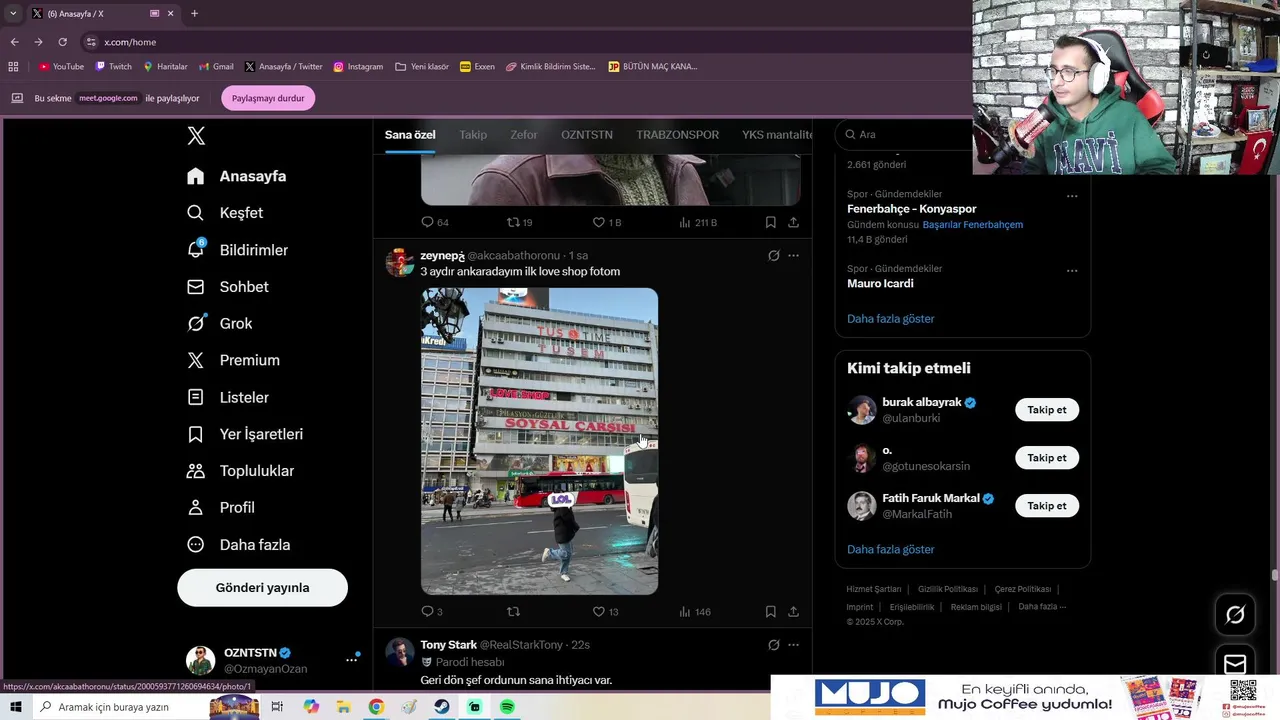Open Steam from taskbar
Image resolution: width=1280 pixels, height=720 pixels.
click(x=441, y=707)
